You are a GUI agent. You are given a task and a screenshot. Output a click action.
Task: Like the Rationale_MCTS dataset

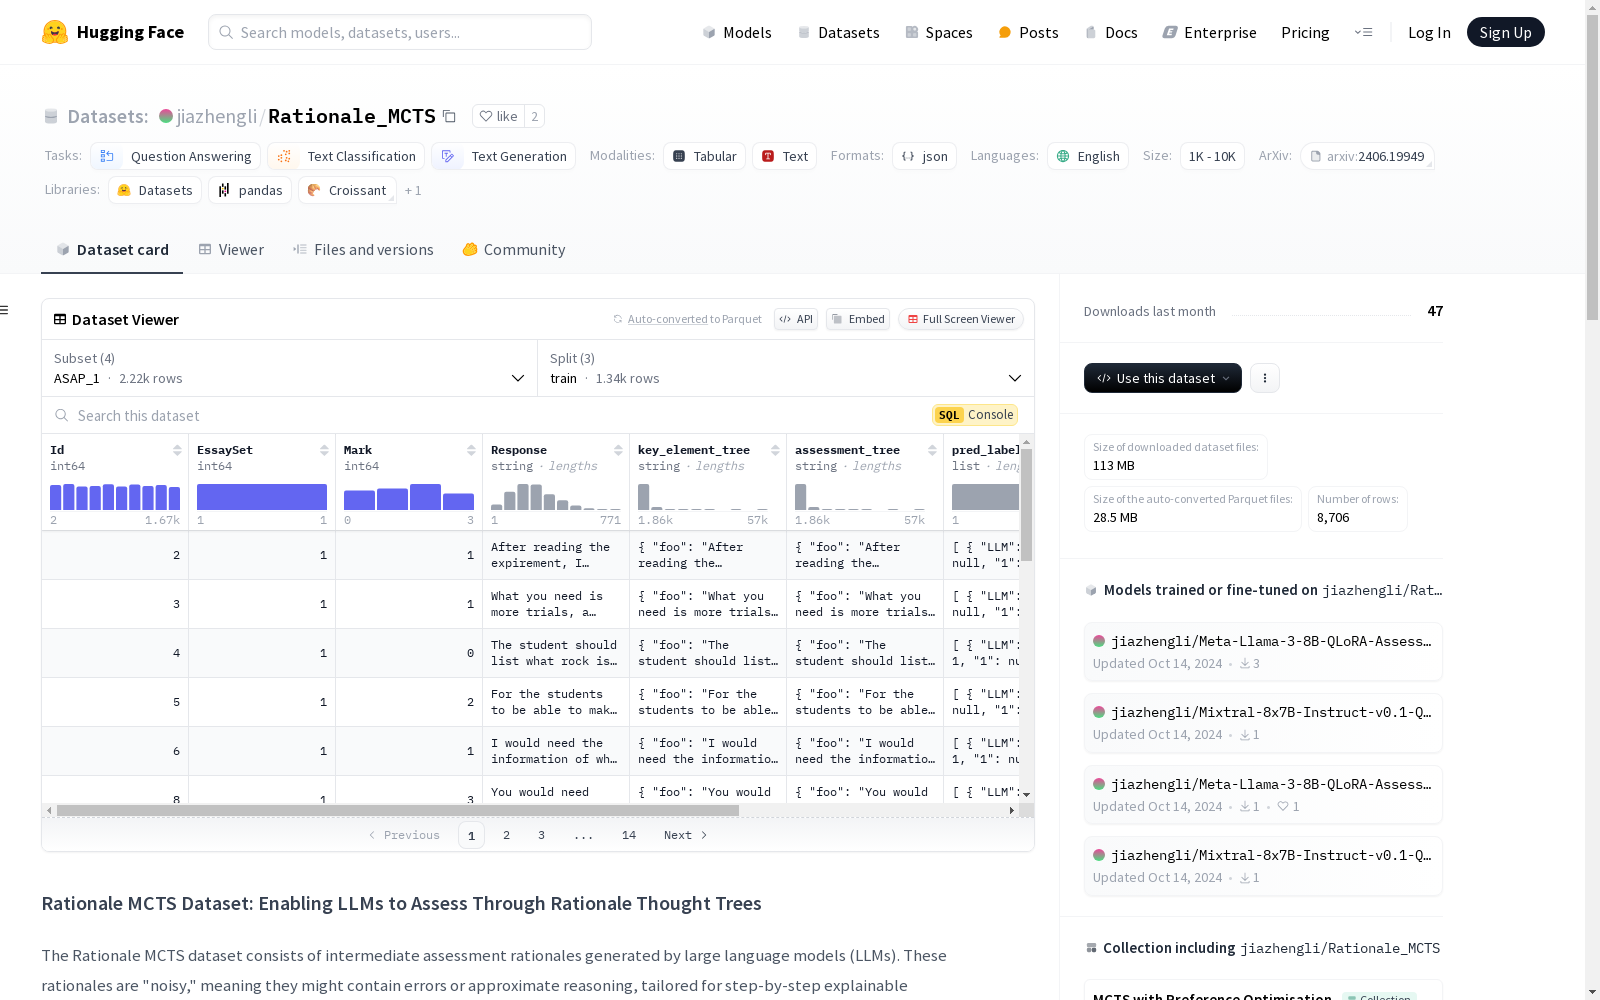coord(498,116)
